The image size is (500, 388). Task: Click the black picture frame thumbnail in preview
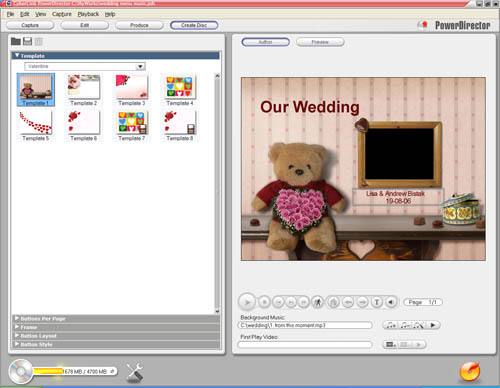click(399, 154)
